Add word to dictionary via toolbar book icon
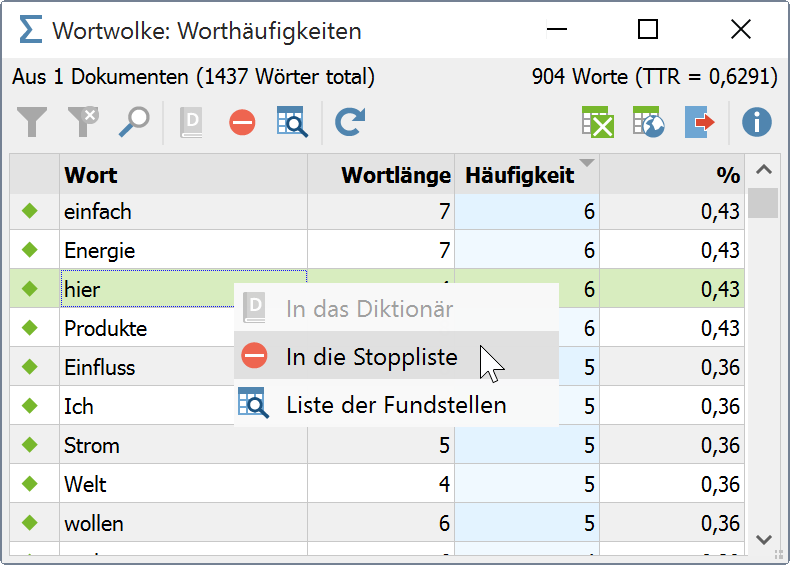Viewport: 790px width, 565px height. [x=191, y=122]
